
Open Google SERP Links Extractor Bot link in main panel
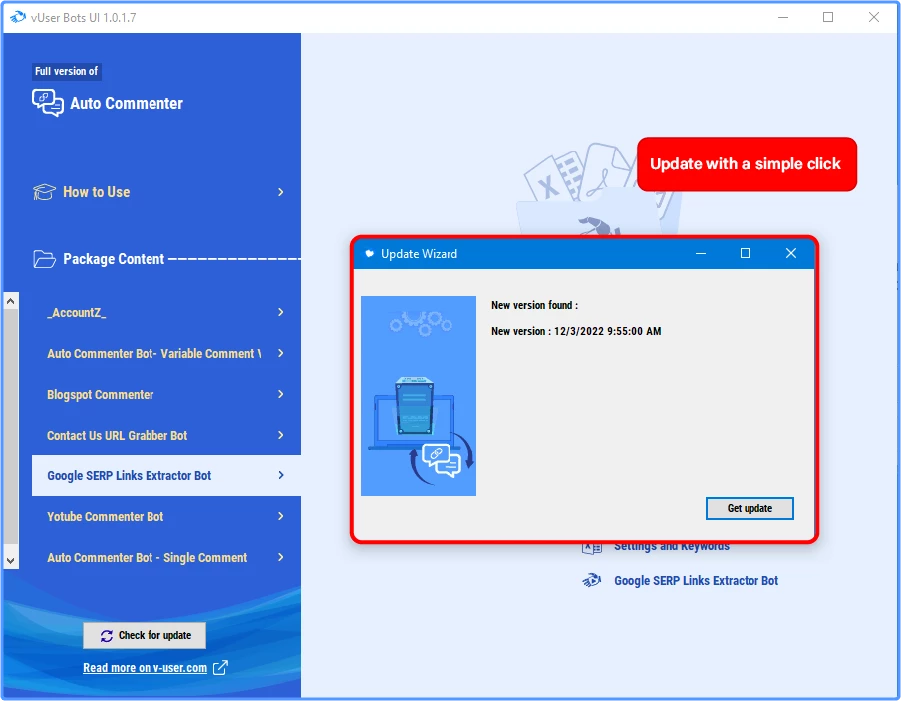pyautogui.click(x=696, y=580)
